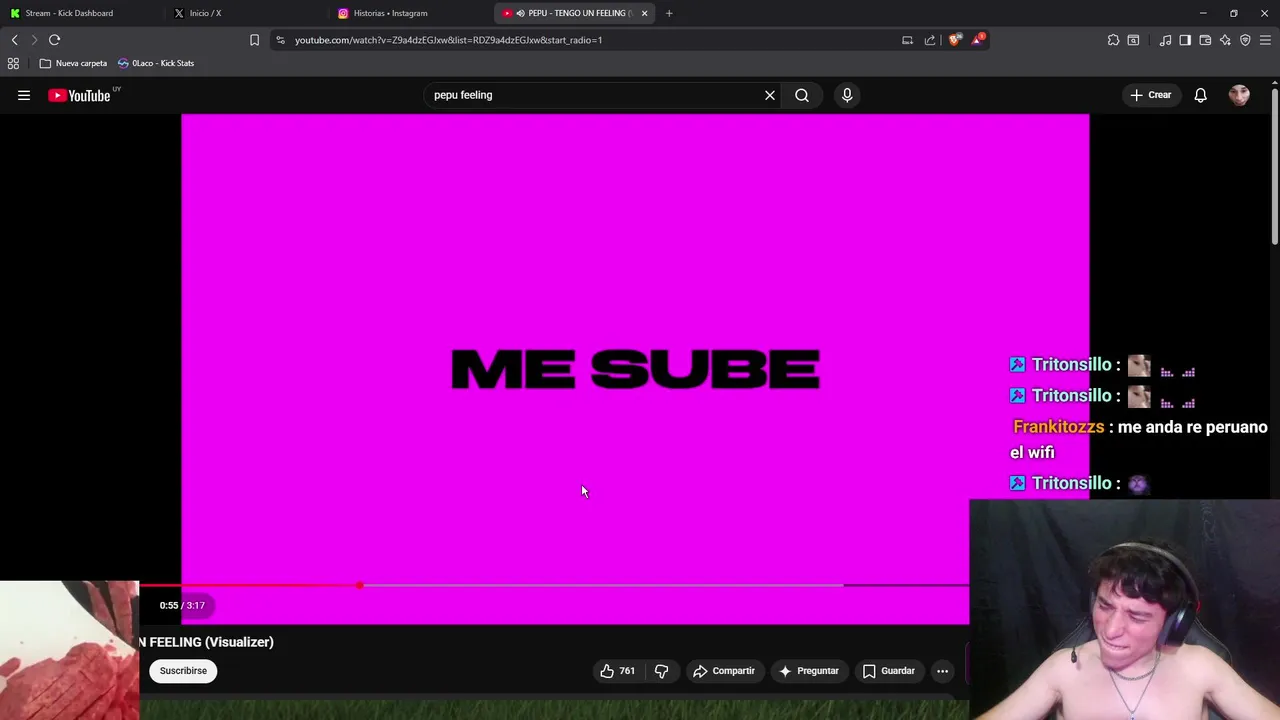Save video with Guardar button

coord(889,671)
